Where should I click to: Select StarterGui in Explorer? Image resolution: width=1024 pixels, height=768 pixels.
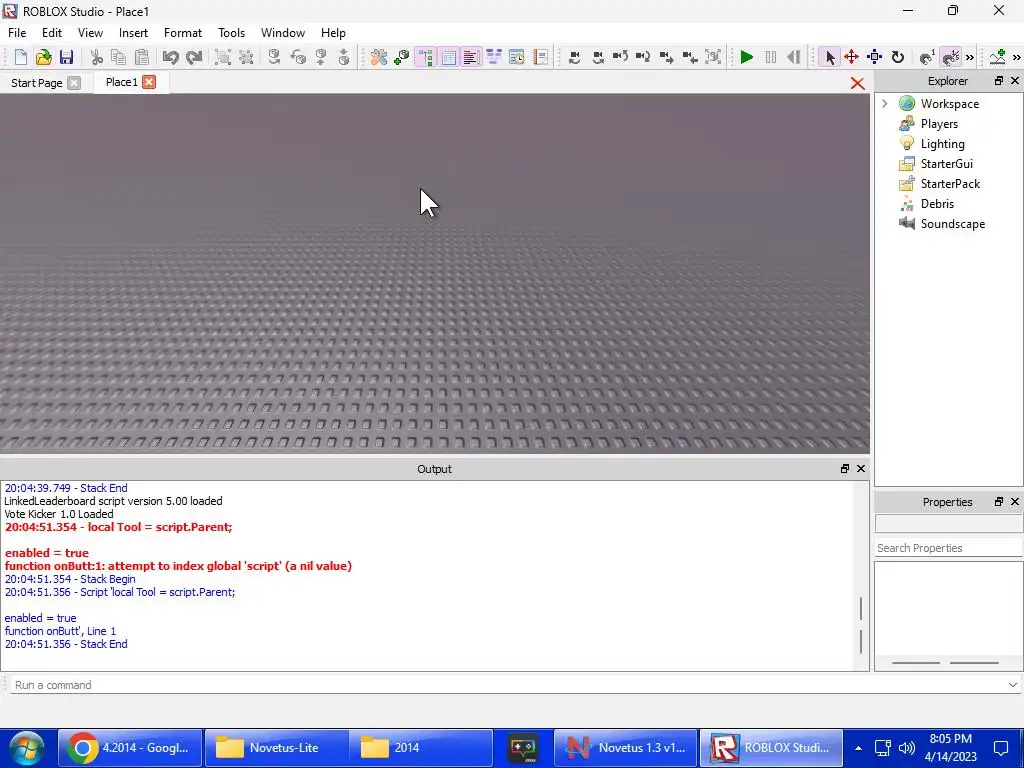946,163
